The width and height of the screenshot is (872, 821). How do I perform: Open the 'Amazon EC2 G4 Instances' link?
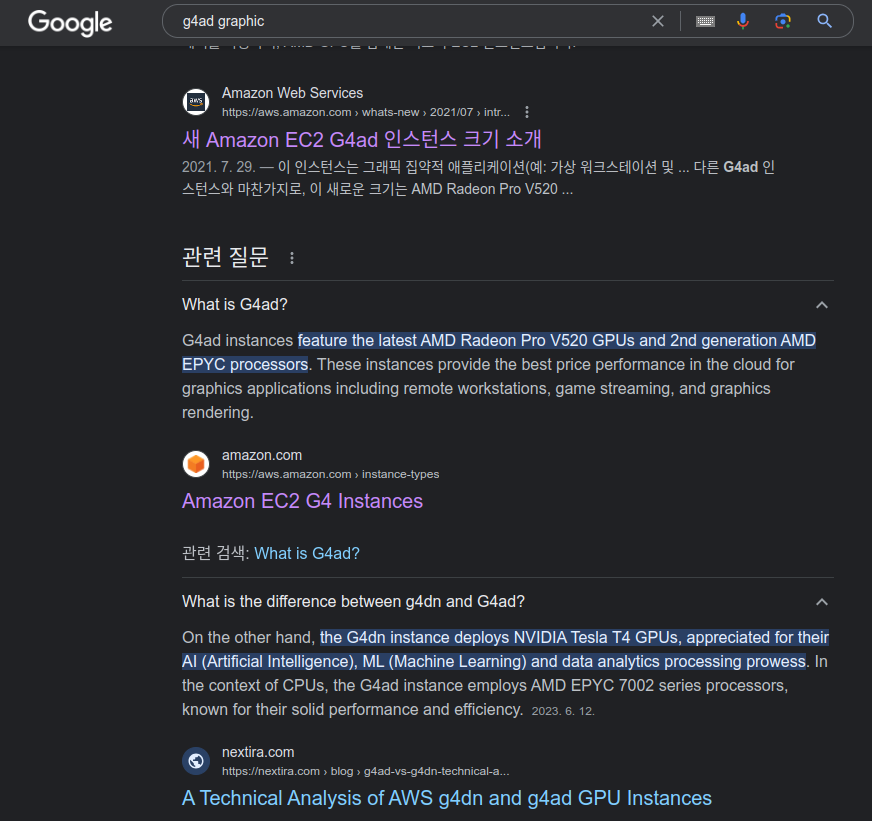point(303,501)
